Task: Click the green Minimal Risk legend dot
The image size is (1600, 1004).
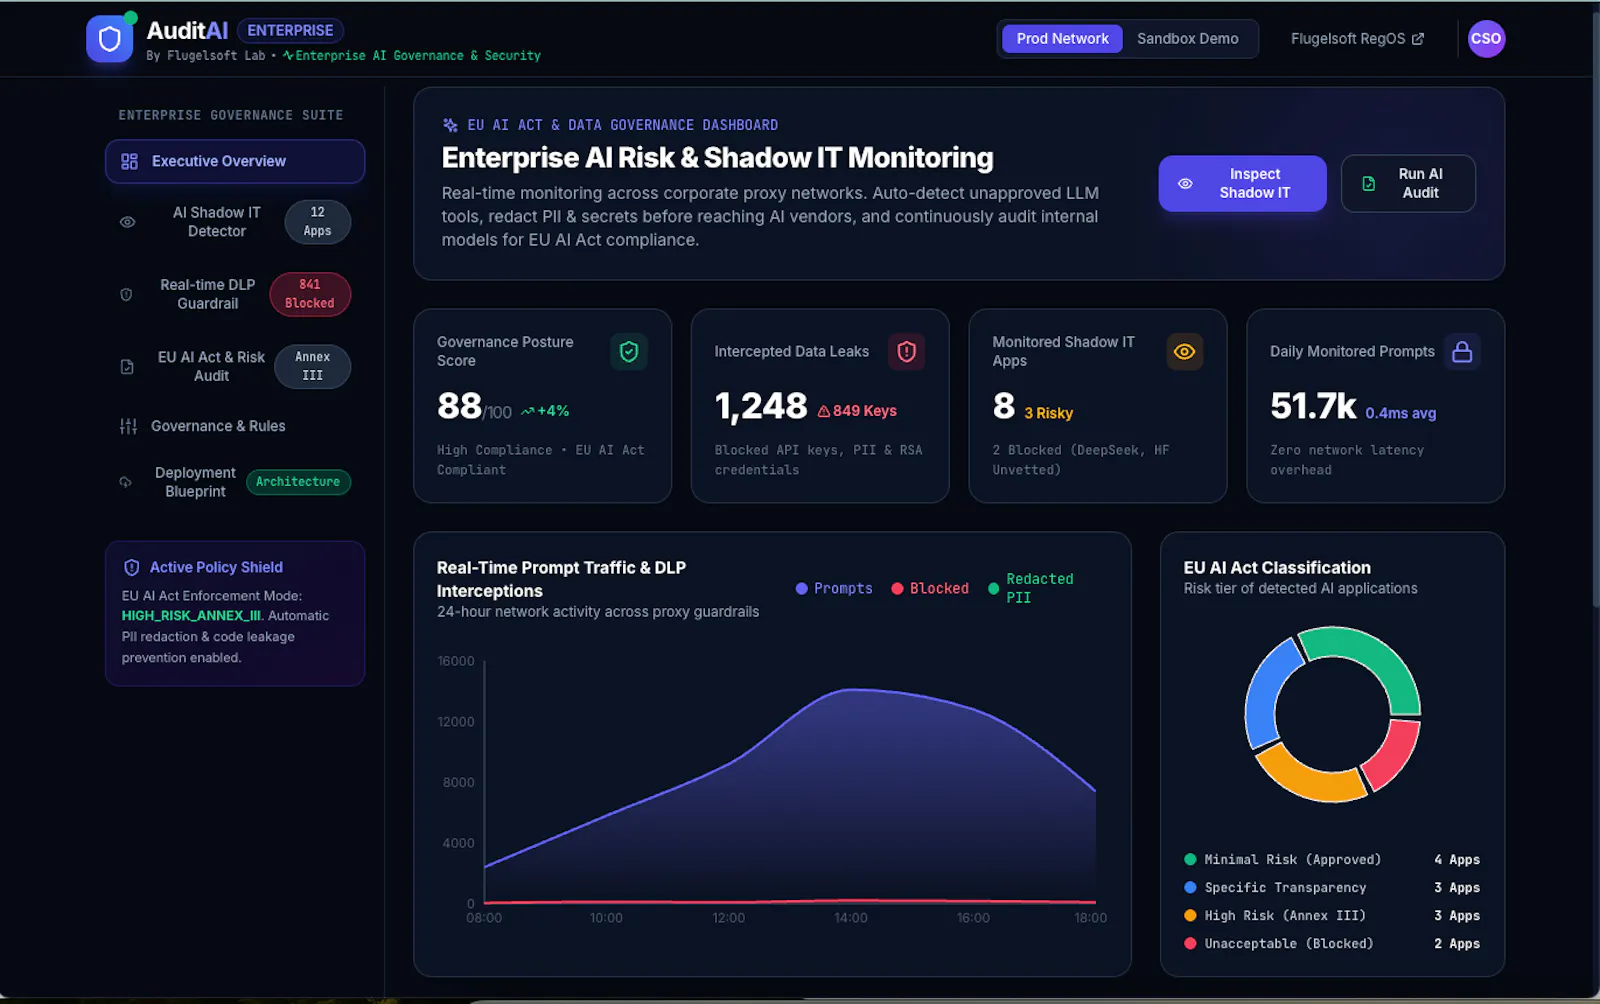Action: 1190,859
